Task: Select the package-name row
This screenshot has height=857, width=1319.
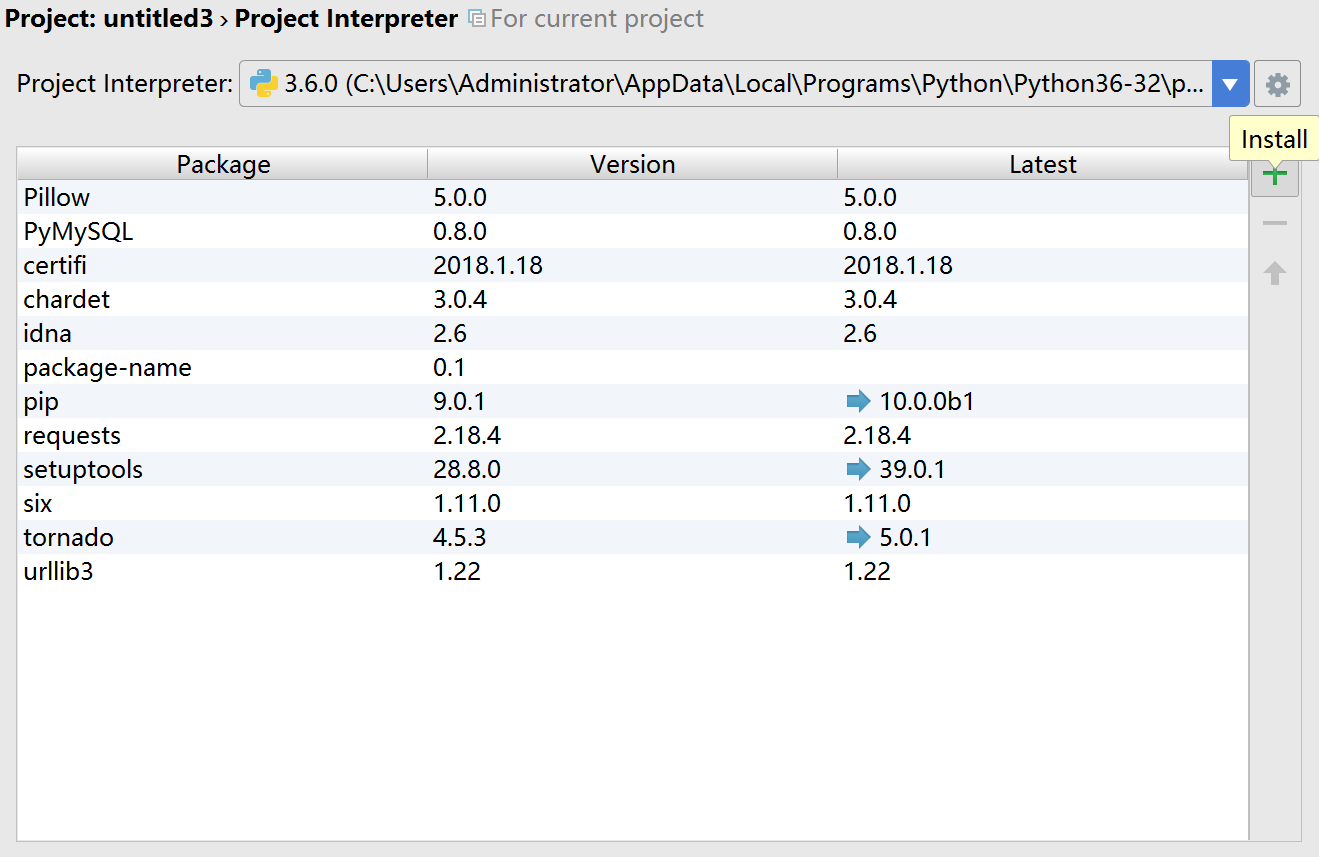Action: coord(633,367)
